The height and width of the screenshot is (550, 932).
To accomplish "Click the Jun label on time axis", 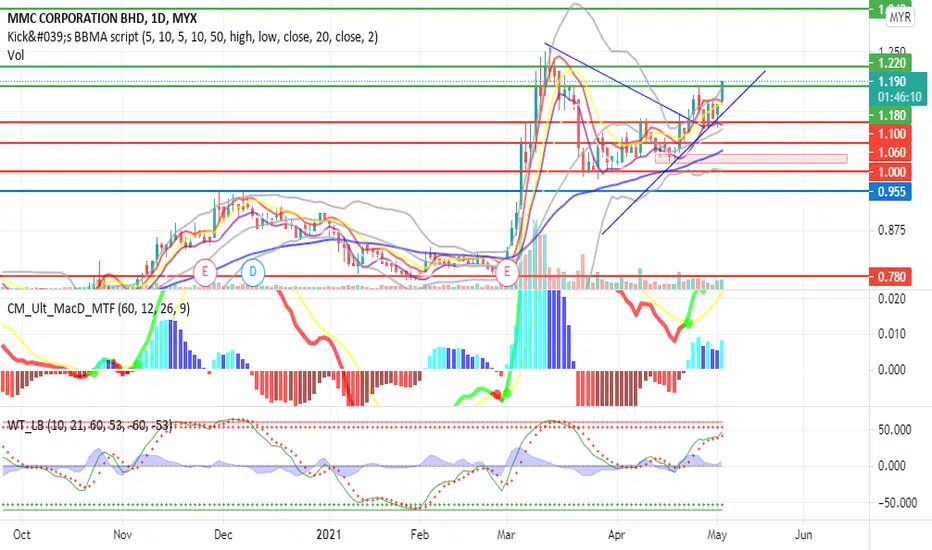I will (x=803, y=535).
